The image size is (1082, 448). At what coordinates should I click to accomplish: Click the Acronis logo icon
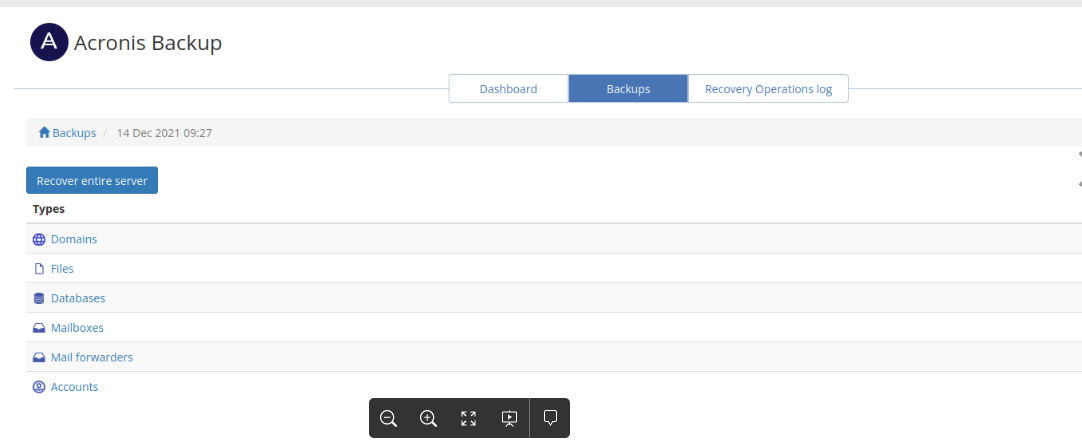pyautogui.click(x=49, y=42)
